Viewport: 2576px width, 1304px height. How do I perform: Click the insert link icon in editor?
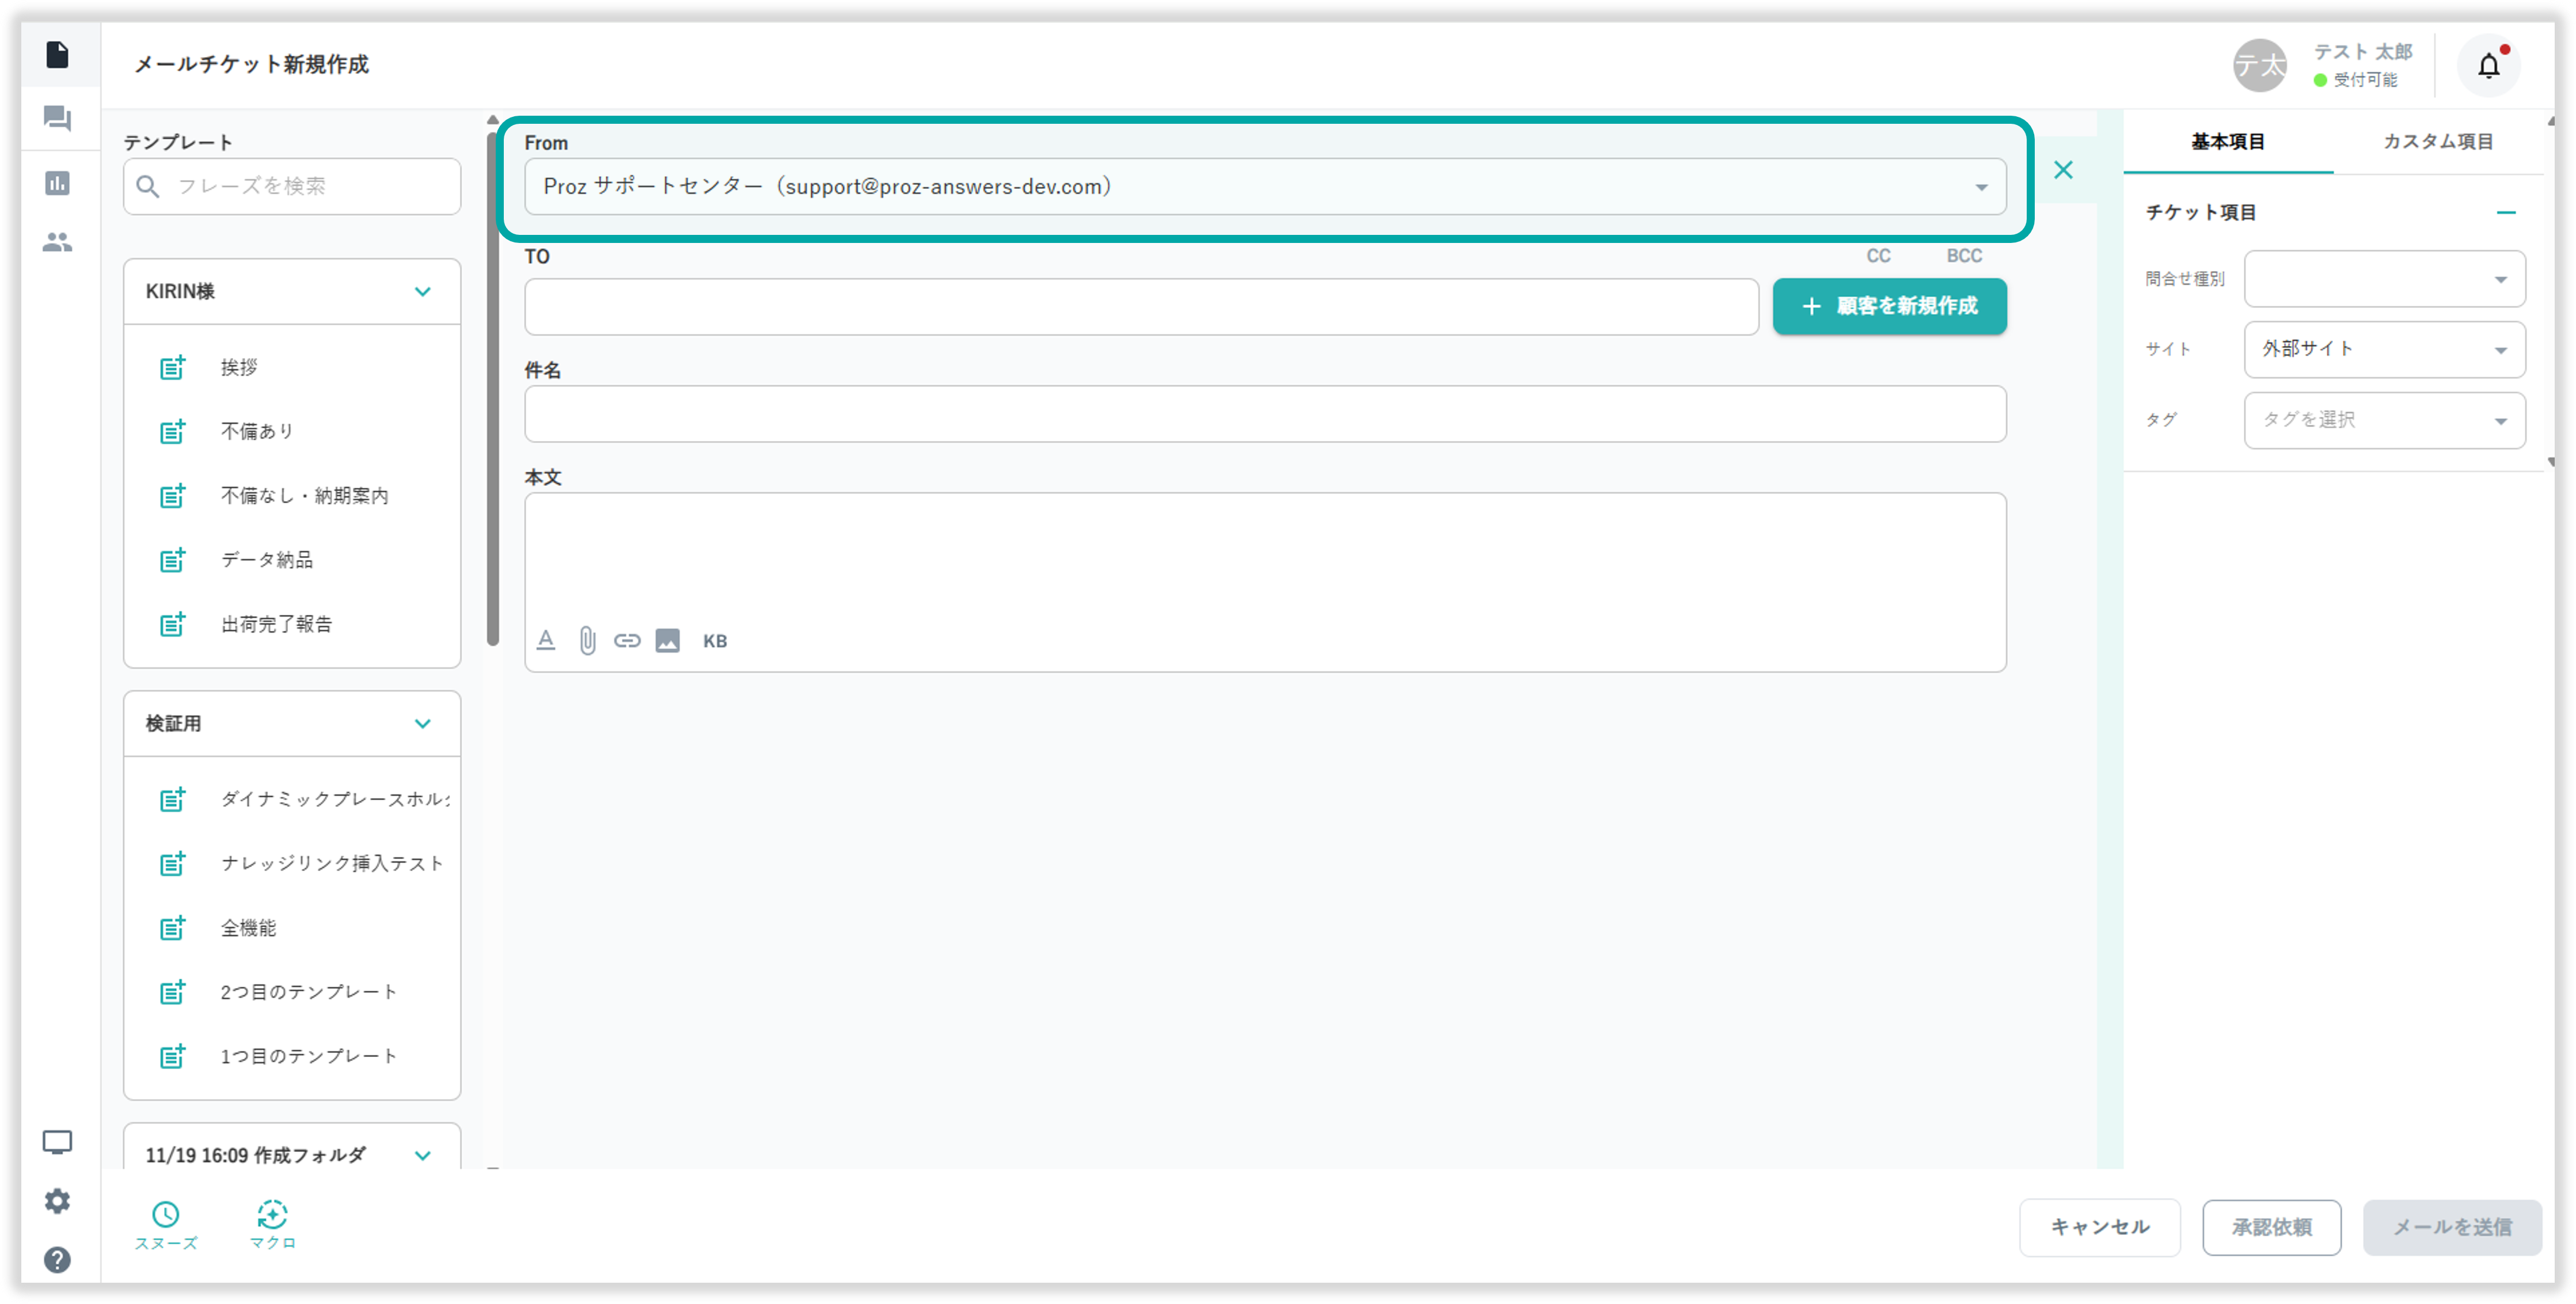(627, 641)
